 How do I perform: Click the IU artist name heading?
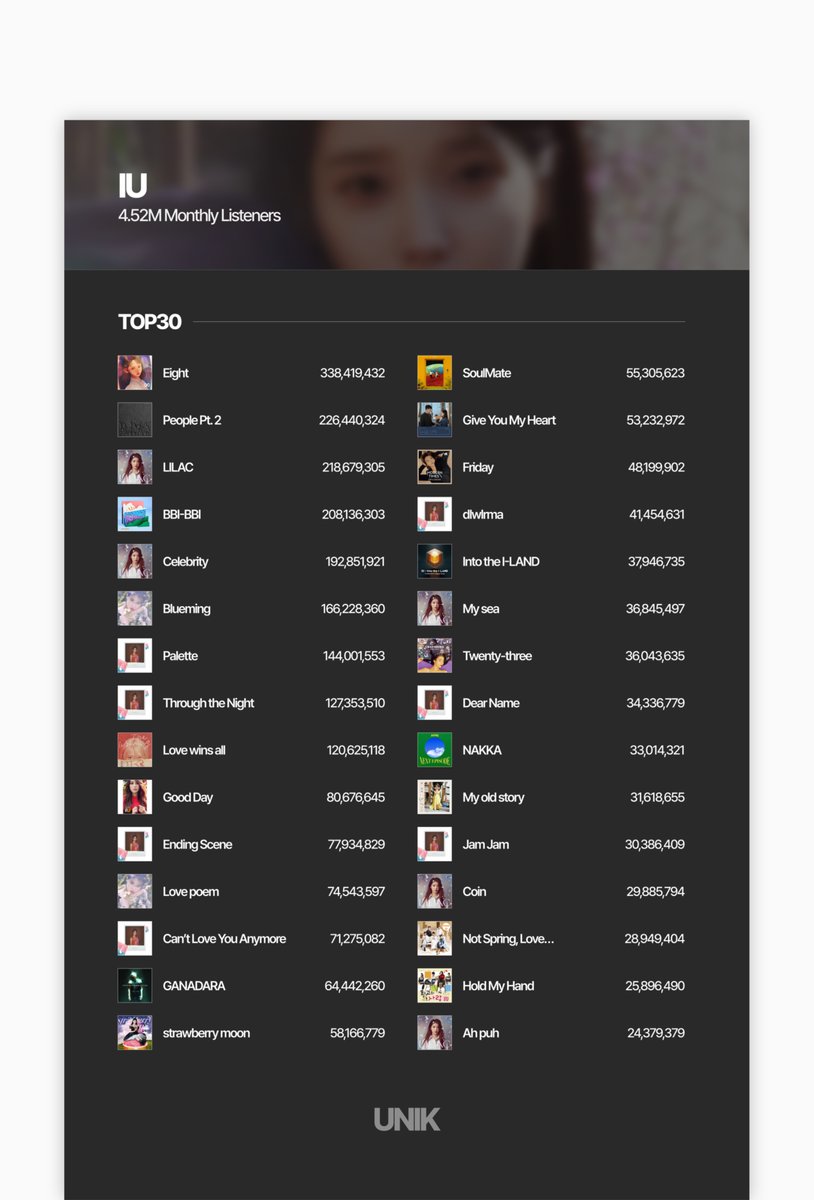[x=132, y=185]
